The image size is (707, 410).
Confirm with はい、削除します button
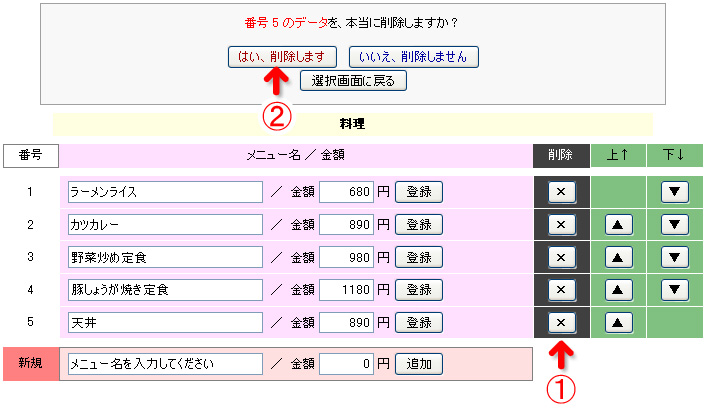(282, 56)
